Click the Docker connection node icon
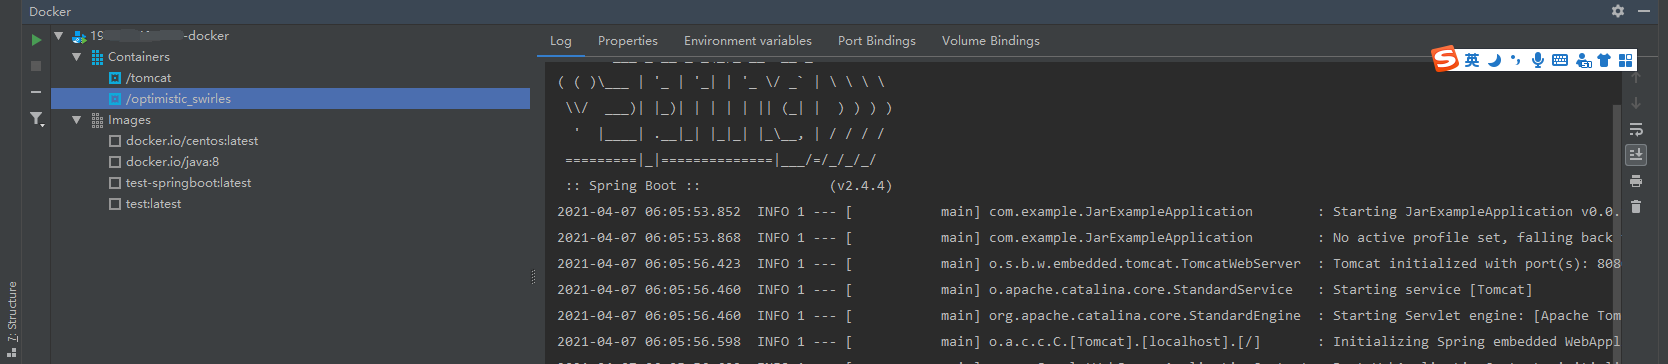Screen dimensions: 1668x364 [79, 37]
